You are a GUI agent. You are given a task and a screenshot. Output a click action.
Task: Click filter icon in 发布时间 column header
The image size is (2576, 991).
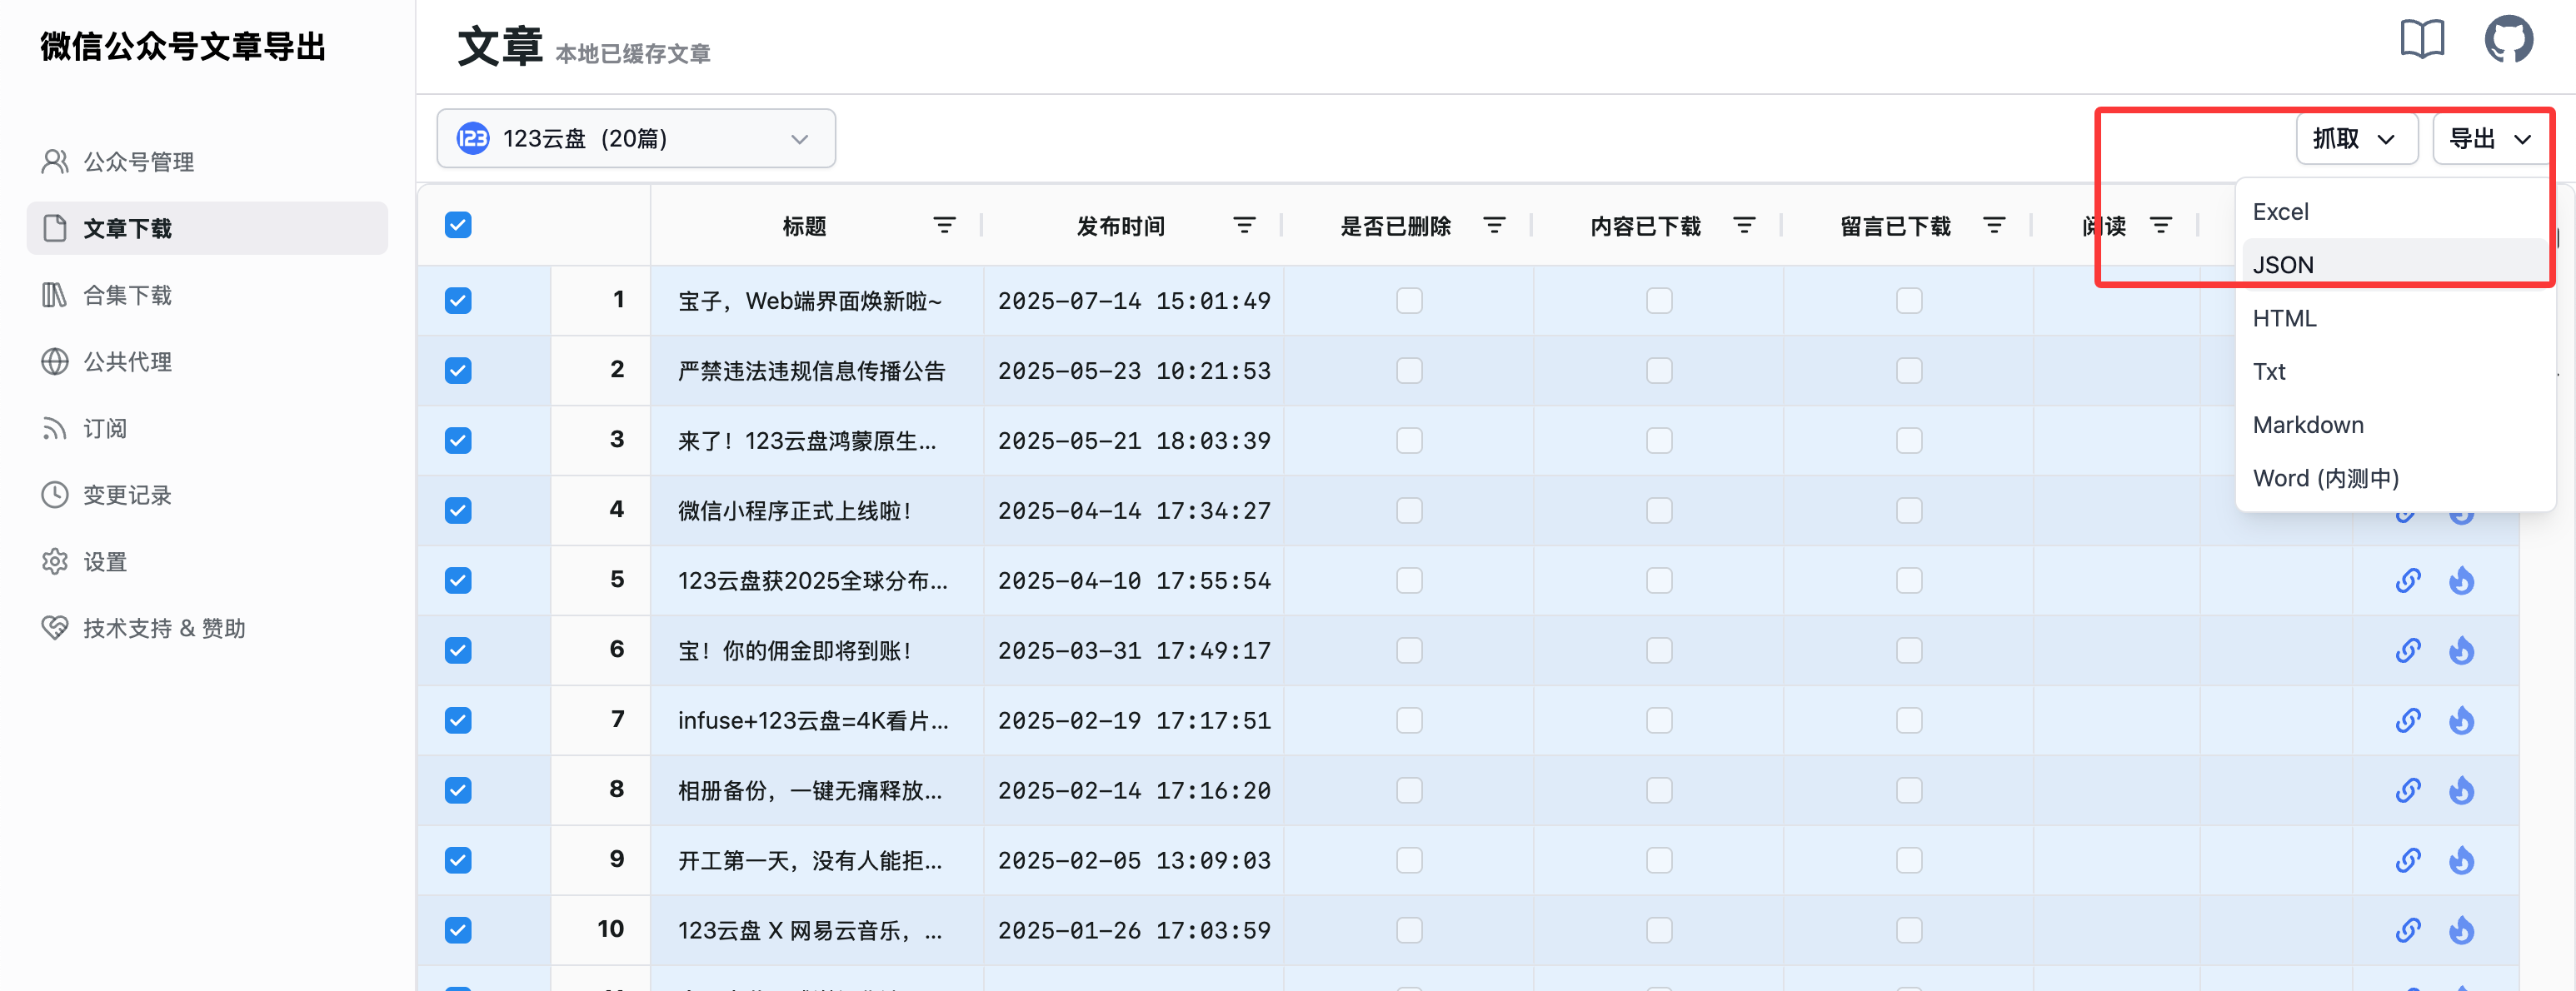coord(1243,226)
